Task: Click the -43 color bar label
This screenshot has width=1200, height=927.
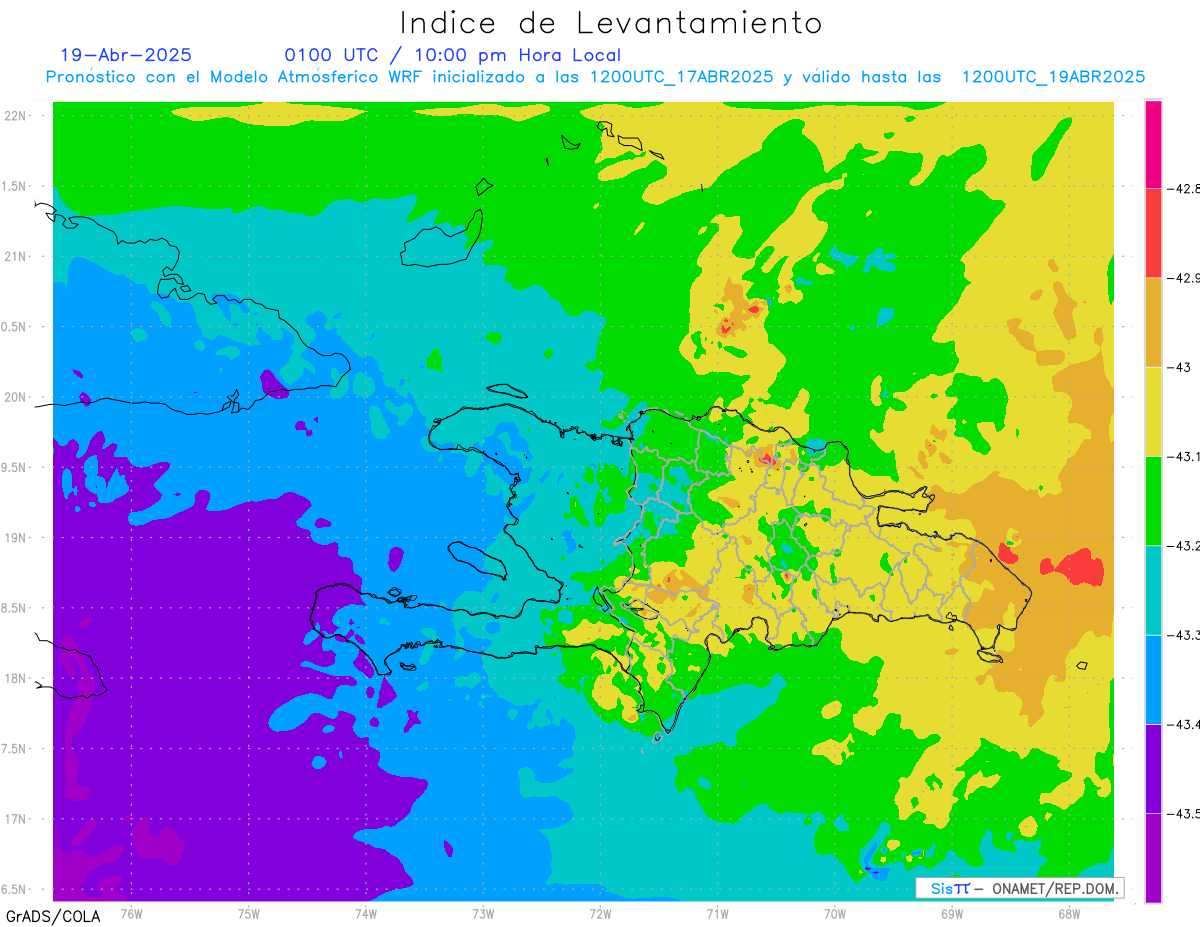Action: [x=1178, y=367]
